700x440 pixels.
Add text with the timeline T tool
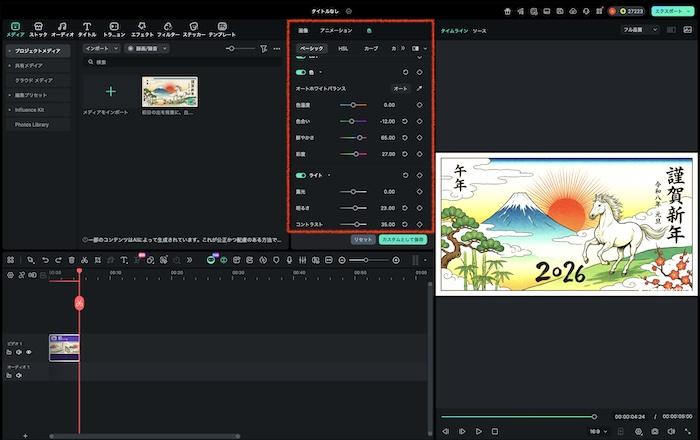point(124,260)
